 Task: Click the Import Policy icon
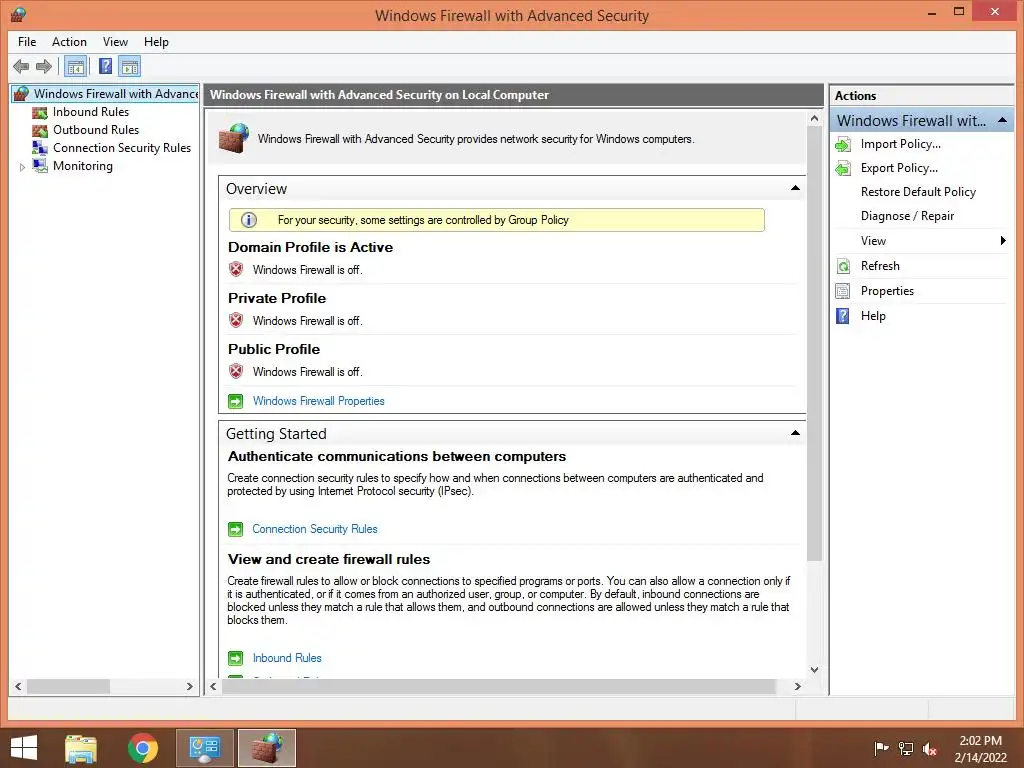[x=843, y=144]
